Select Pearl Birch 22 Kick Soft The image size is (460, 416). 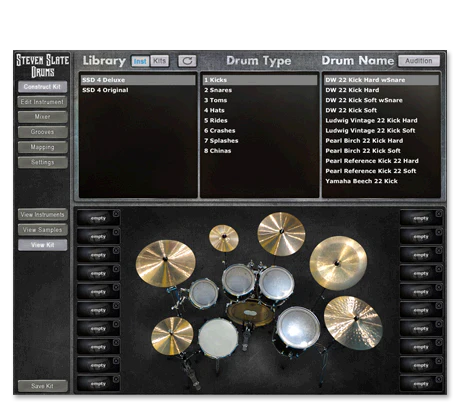coord(381,151)
